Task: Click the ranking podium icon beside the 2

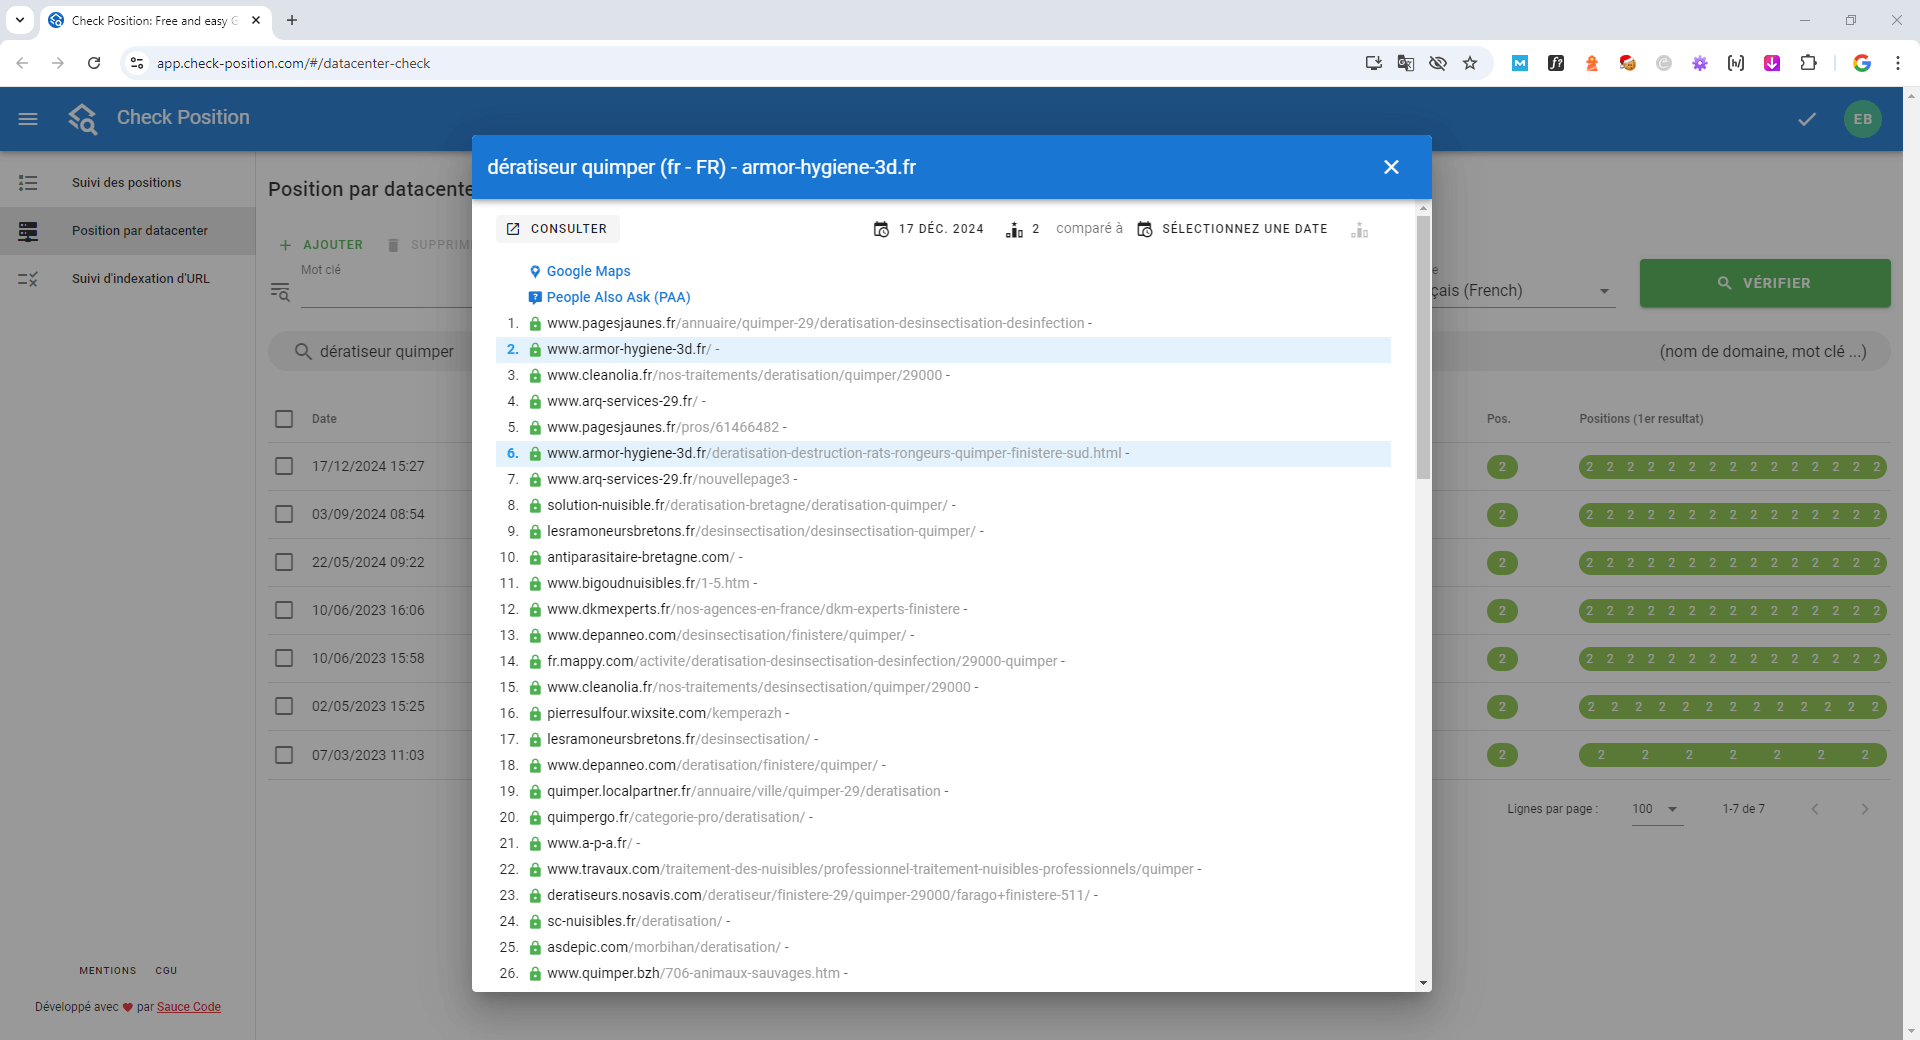Action: coord(1014,230)
